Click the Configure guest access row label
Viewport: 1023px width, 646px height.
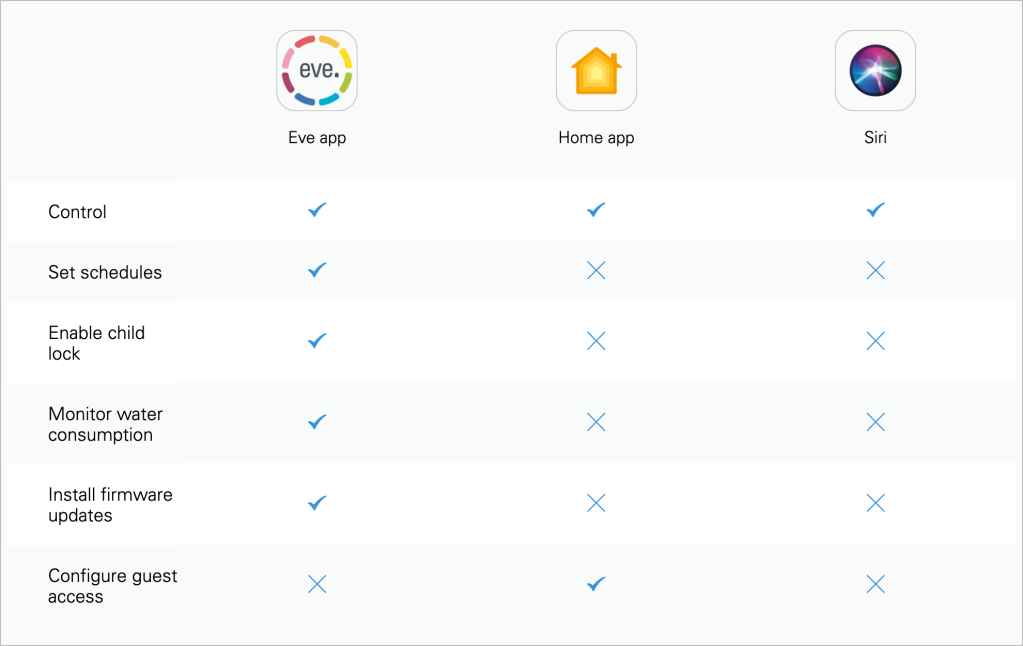click(x=112, y=586)
